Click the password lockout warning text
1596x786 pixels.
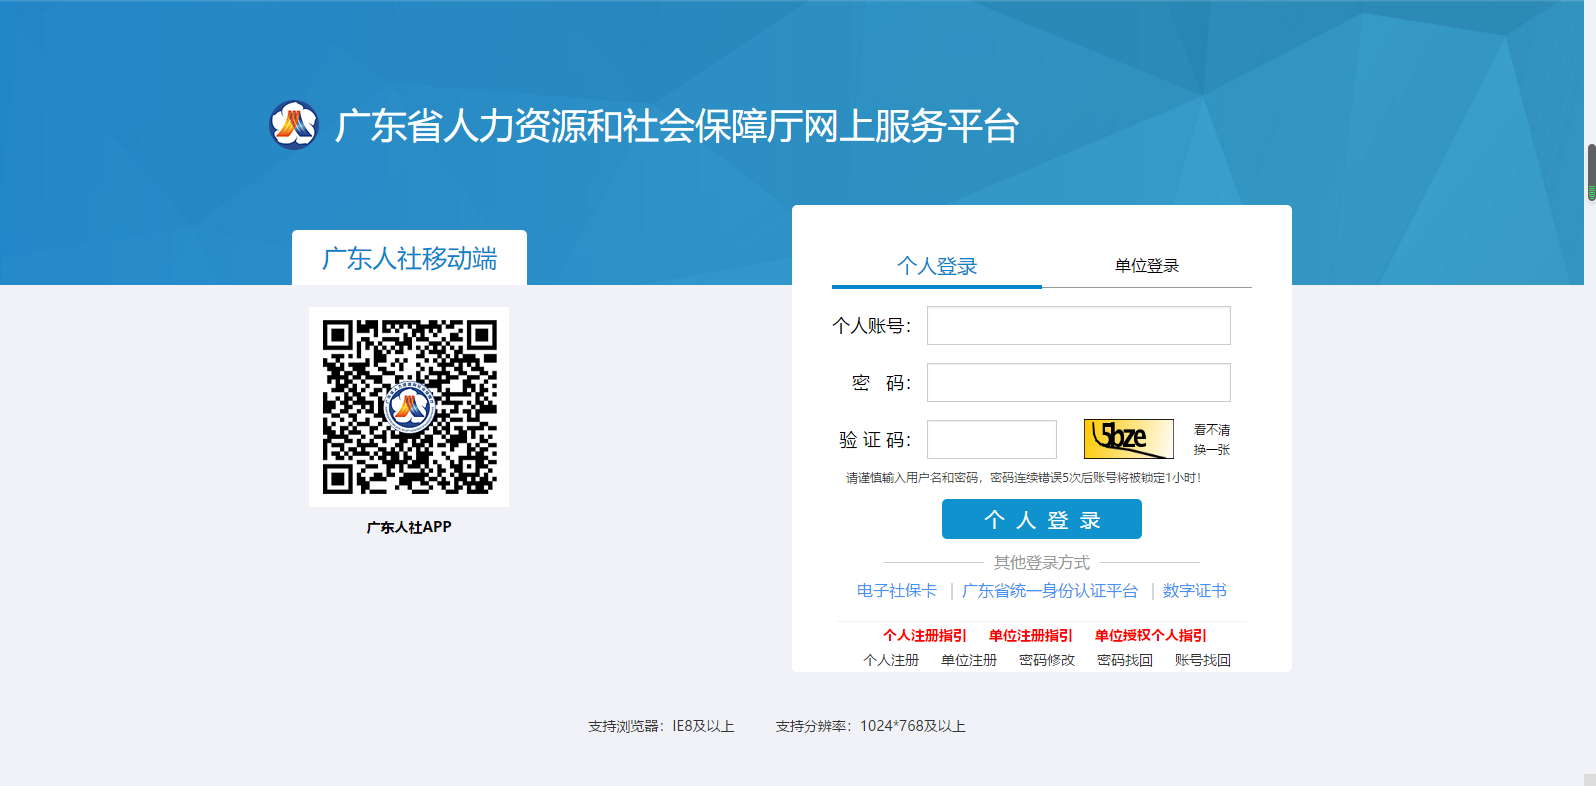point(1024,478)
